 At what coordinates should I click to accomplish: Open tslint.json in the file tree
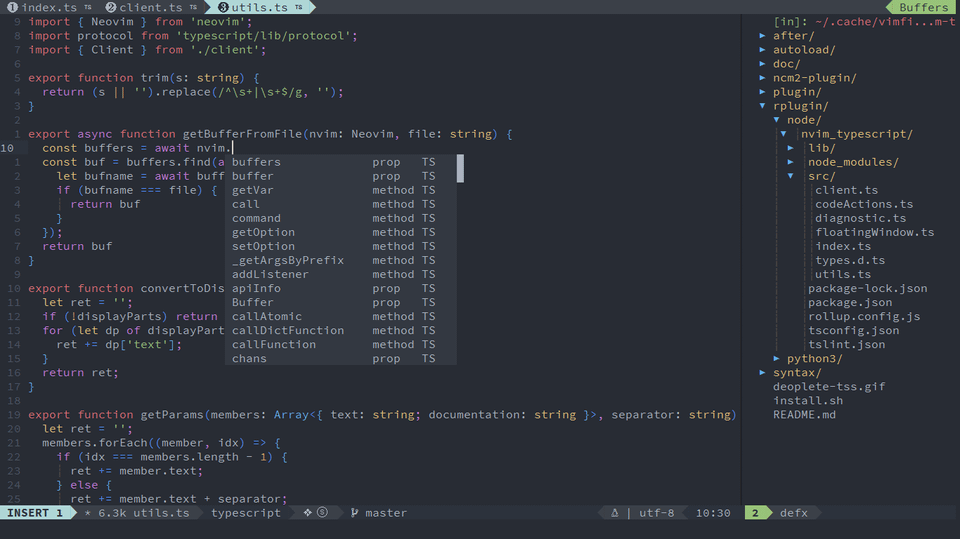[846, 345]
